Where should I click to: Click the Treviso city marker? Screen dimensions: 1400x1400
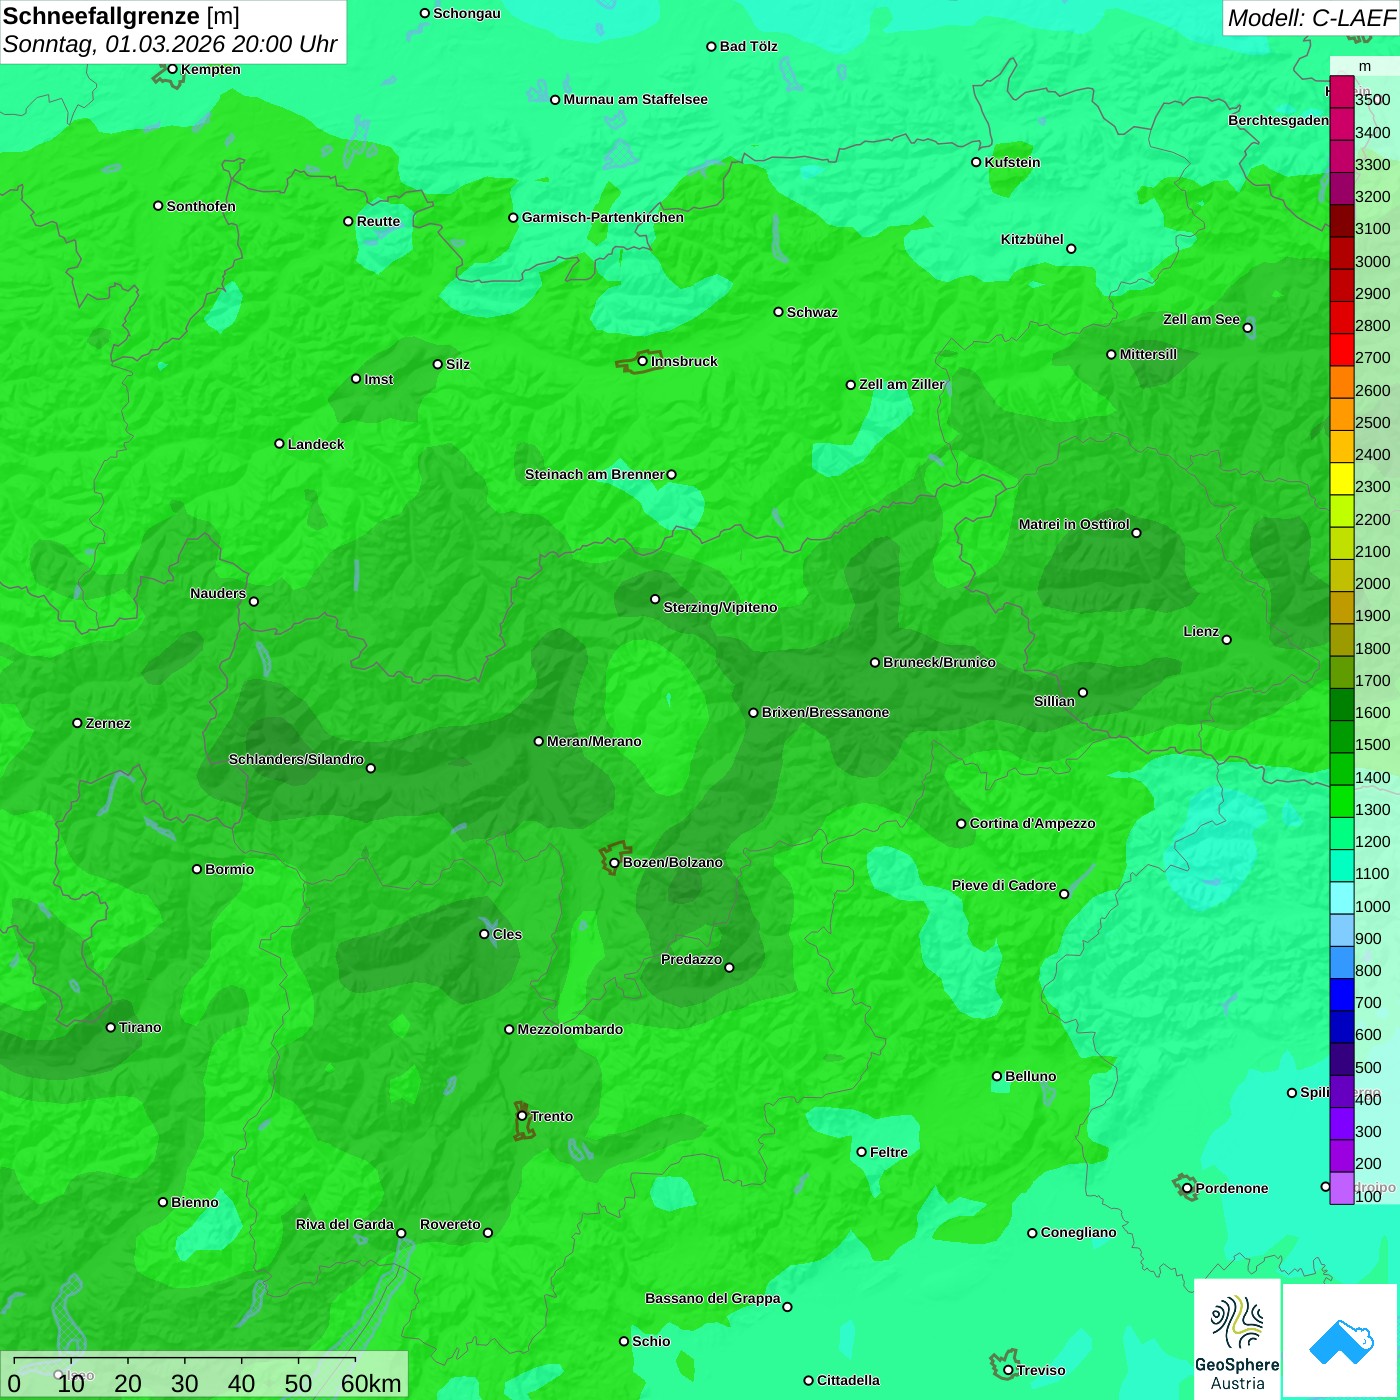click(x=1008, y=1370)
